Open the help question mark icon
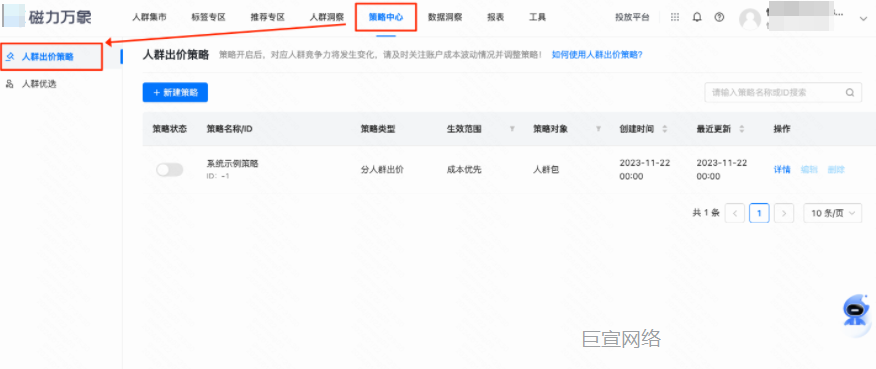876x369 pixels. pyautogui.click(x=720, y=17)
